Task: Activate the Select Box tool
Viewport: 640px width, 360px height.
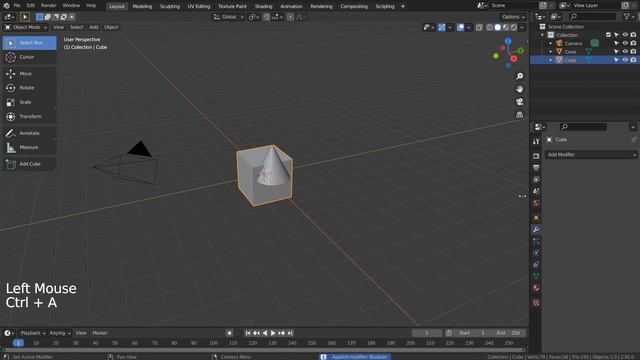Action: (29, 43)
